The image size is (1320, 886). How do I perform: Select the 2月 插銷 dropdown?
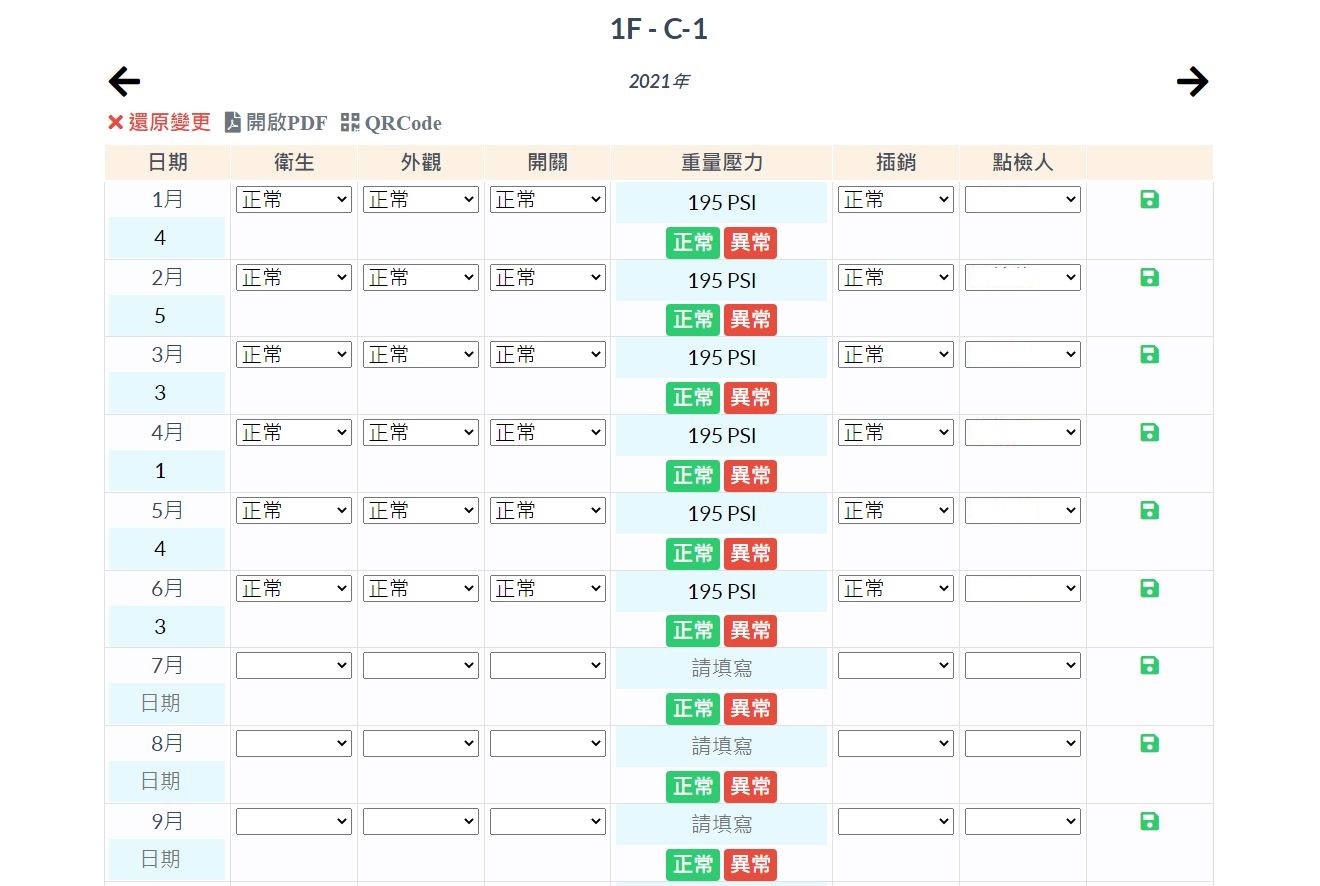coord(895,278)
